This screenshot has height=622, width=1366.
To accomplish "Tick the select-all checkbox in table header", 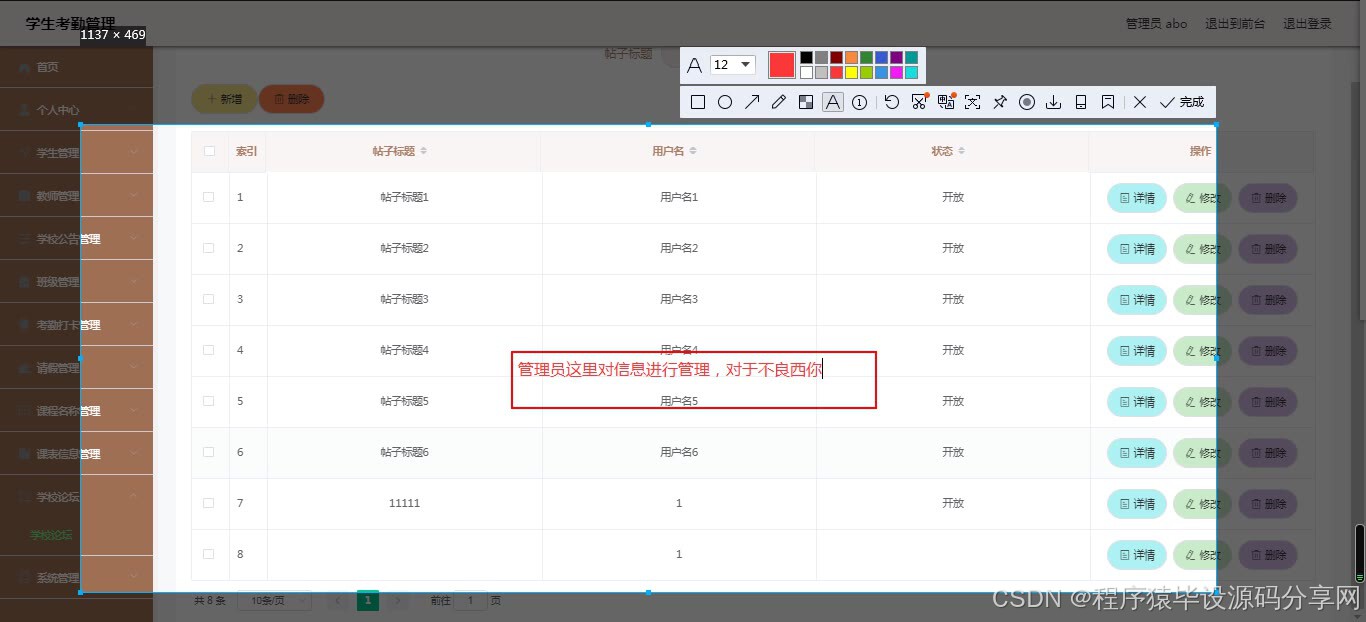I will [209, 151].
